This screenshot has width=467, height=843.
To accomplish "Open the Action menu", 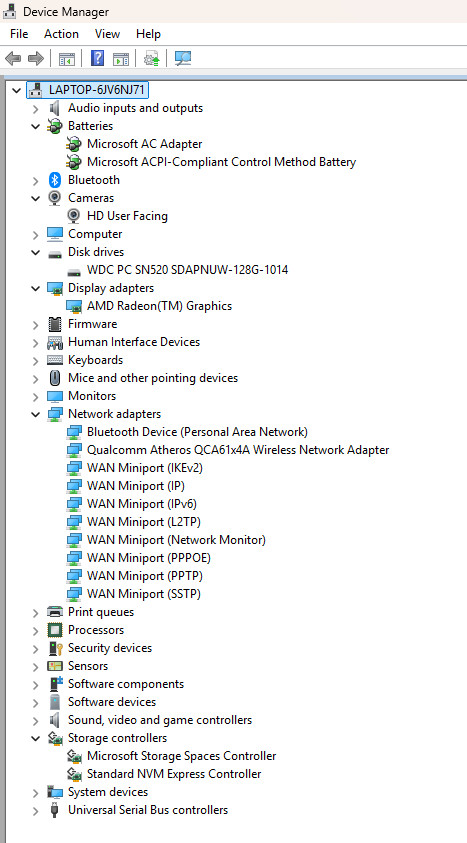I will click(x=61, y=34).
